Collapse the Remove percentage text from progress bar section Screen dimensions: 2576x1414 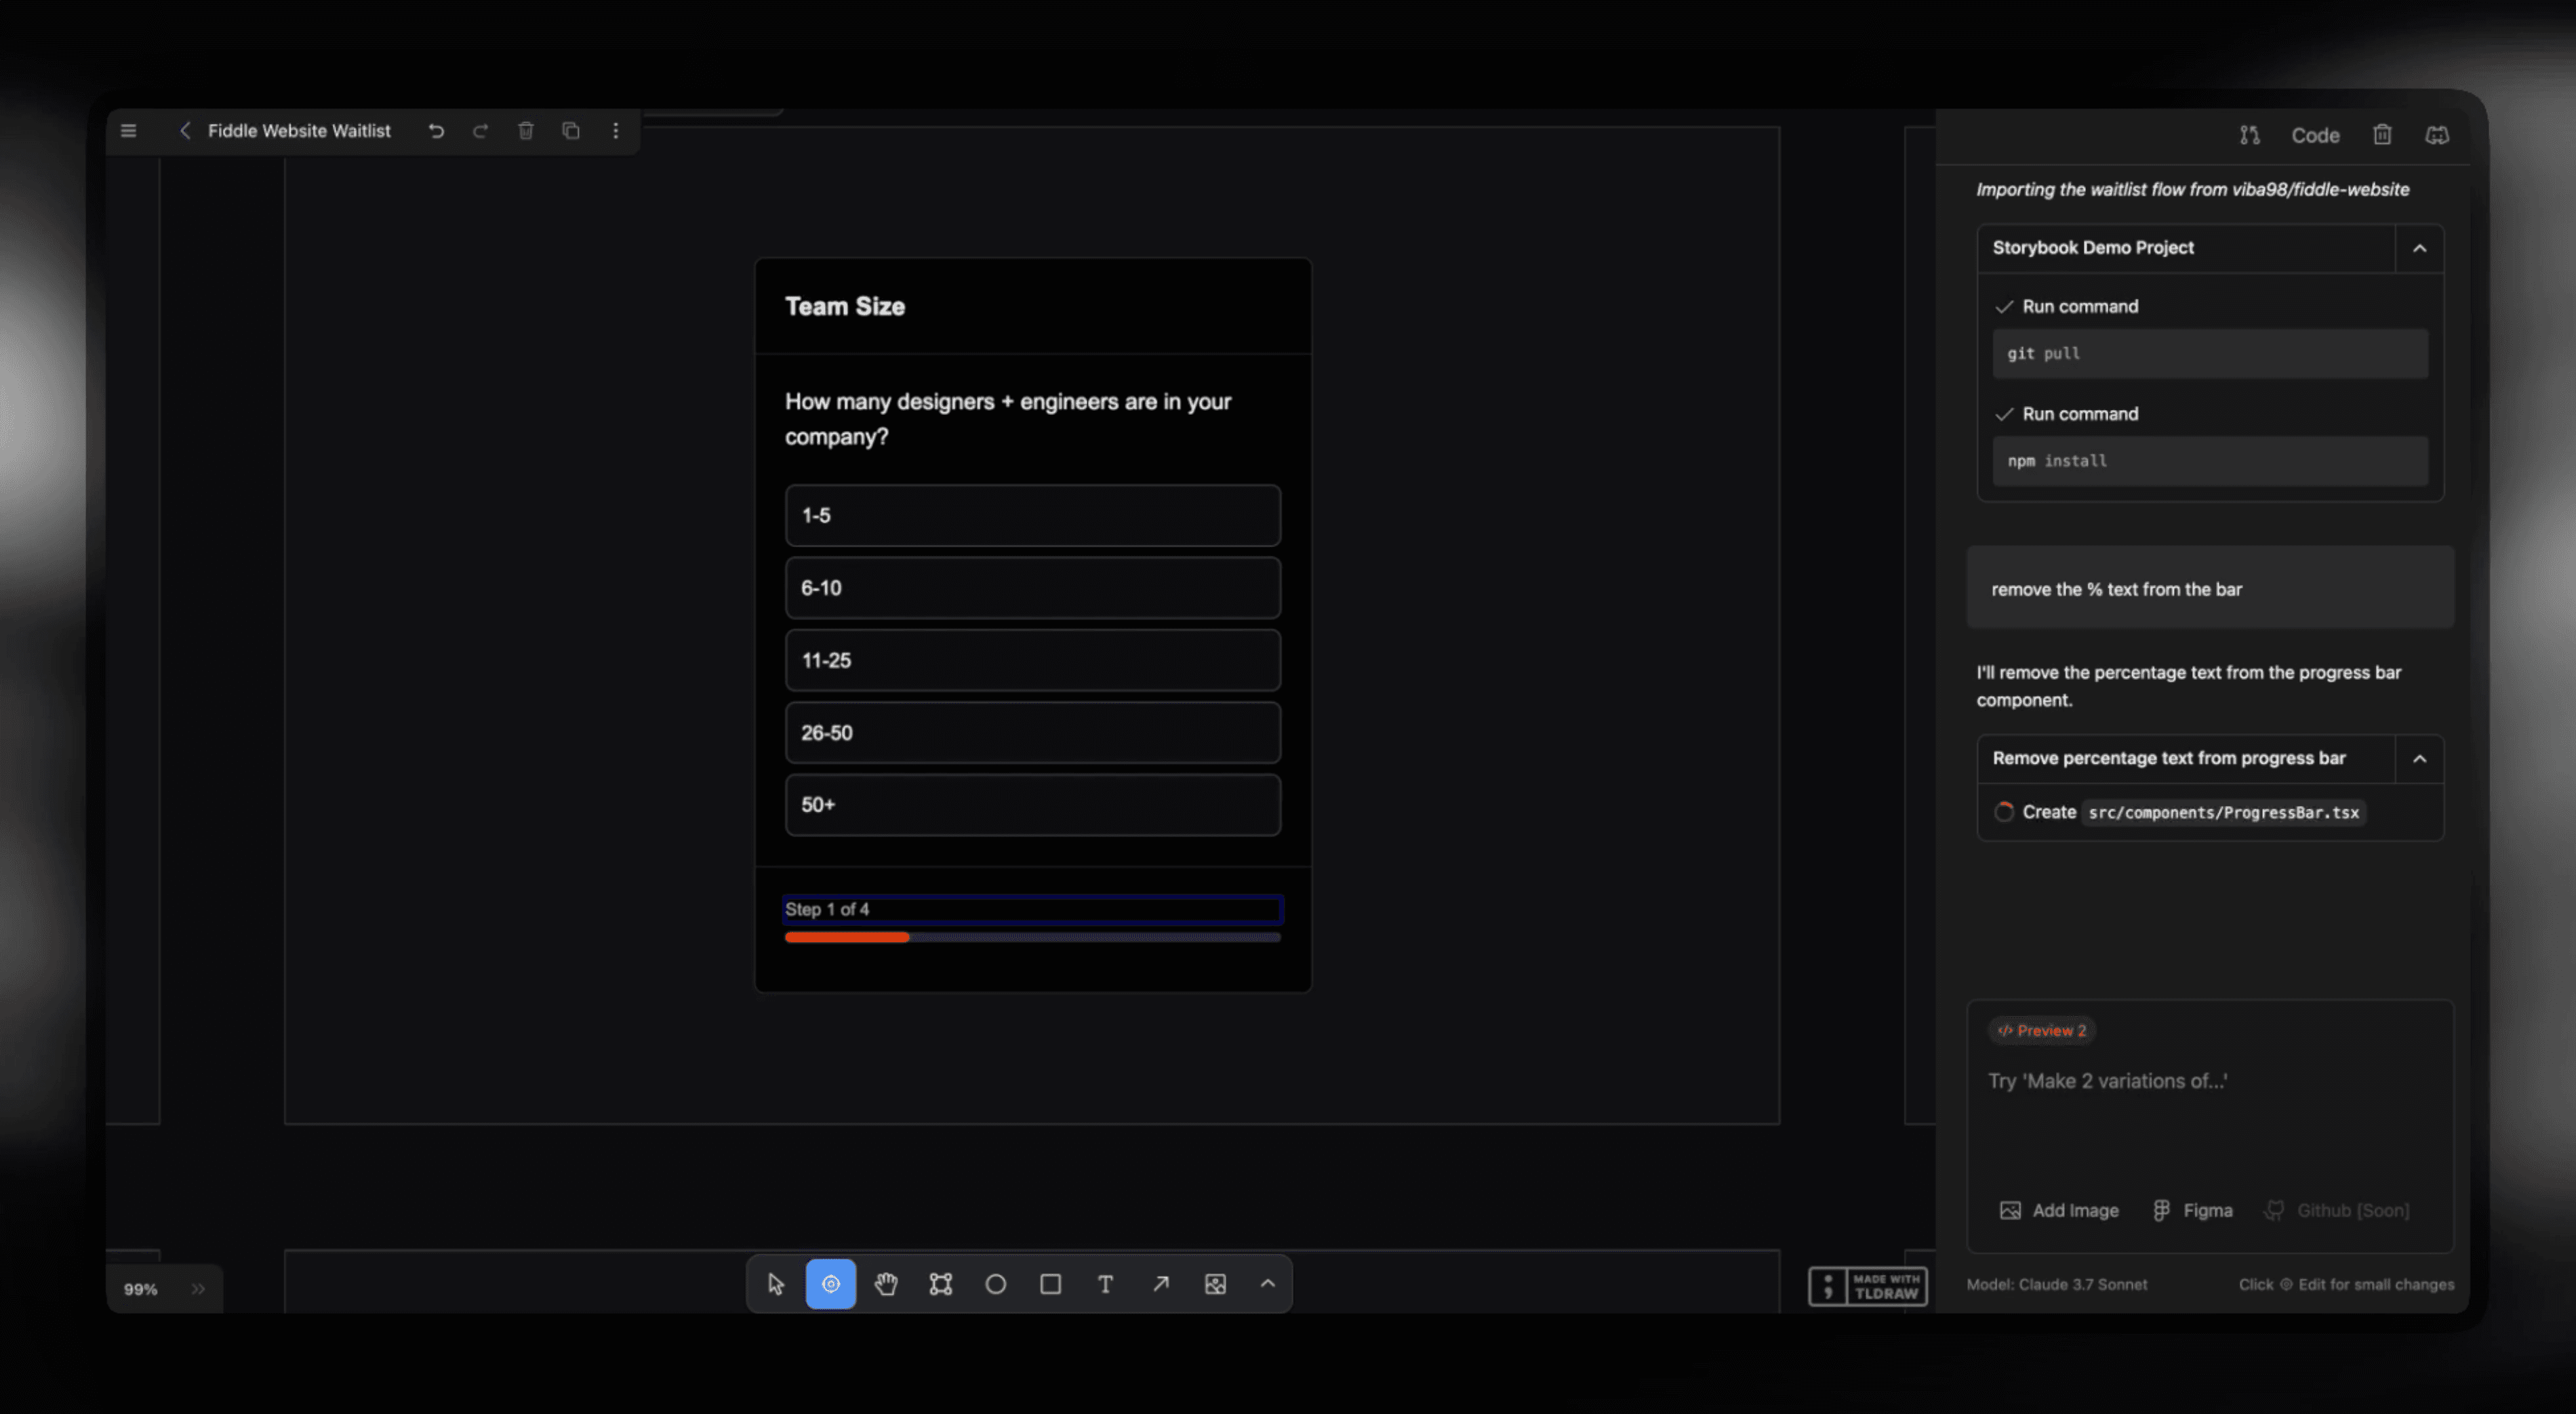tap(2419, 759)
